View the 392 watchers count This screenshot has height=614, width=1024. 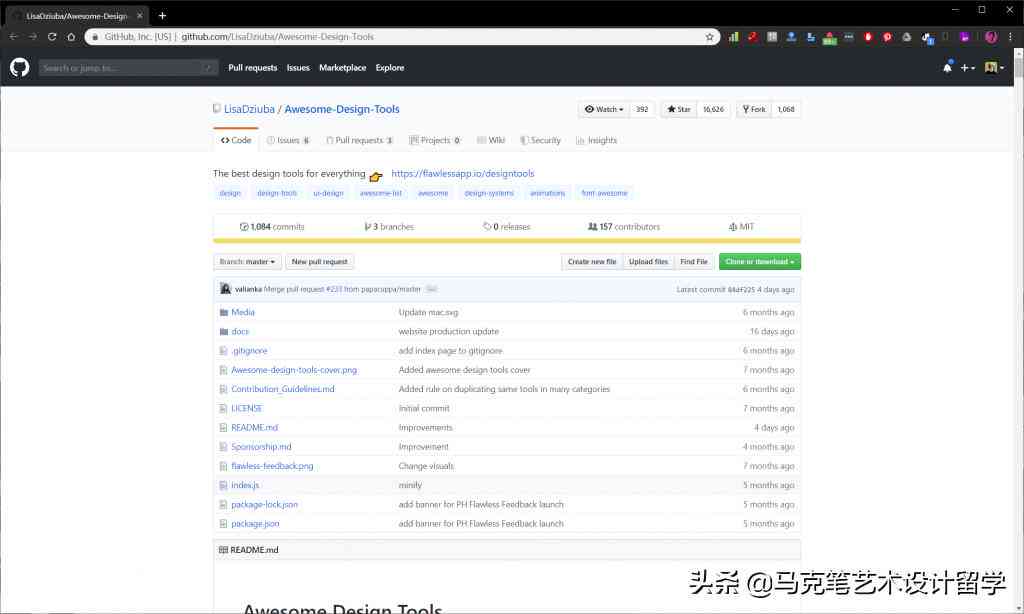(x=642, y=109)
